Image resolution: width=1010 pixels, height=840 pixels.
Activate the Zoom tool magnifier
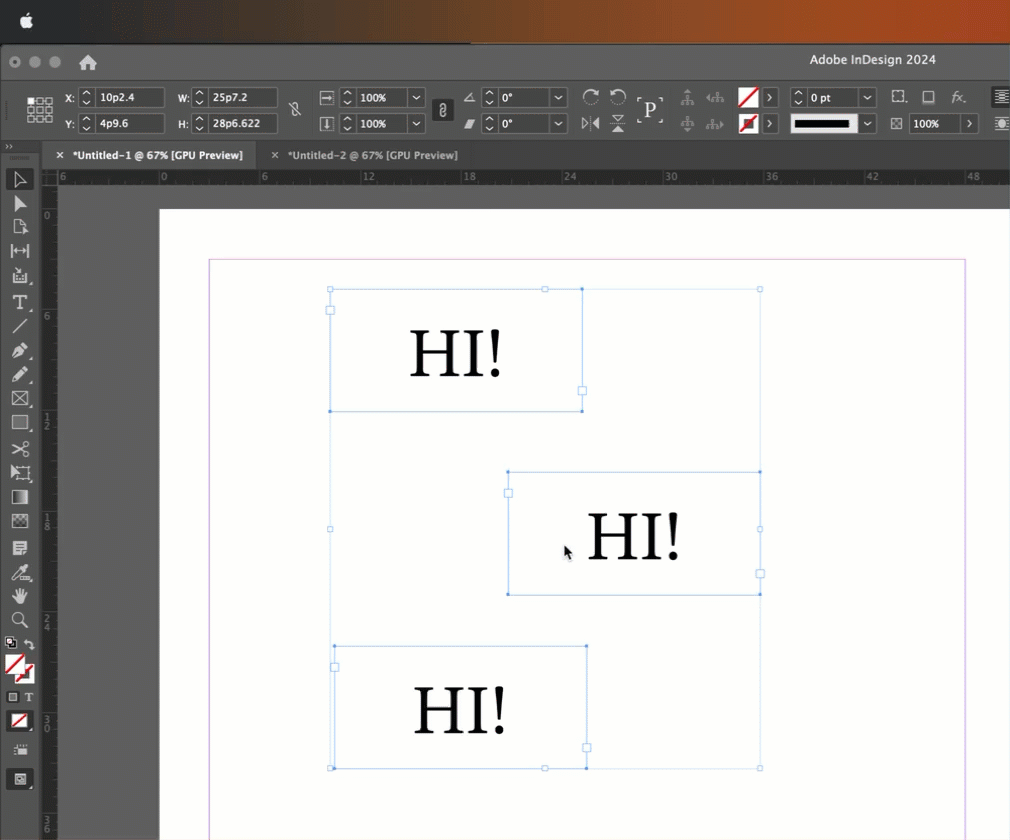pyautogui.click(x=20, y=620)
